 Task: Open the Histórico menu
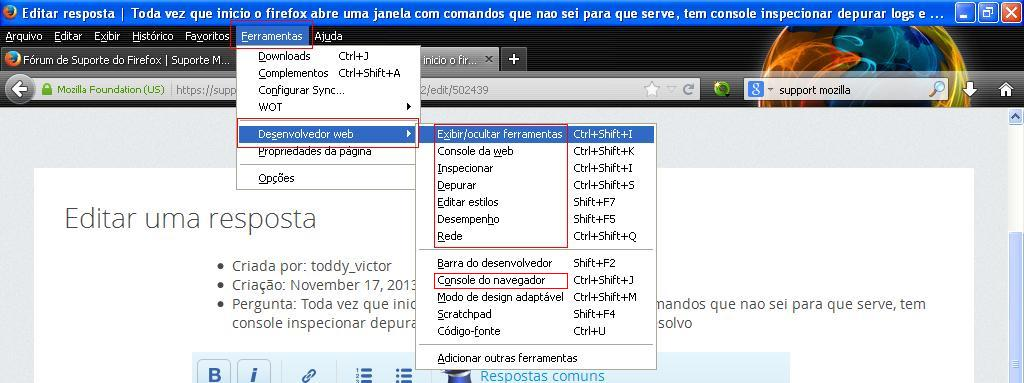(153, 37)
